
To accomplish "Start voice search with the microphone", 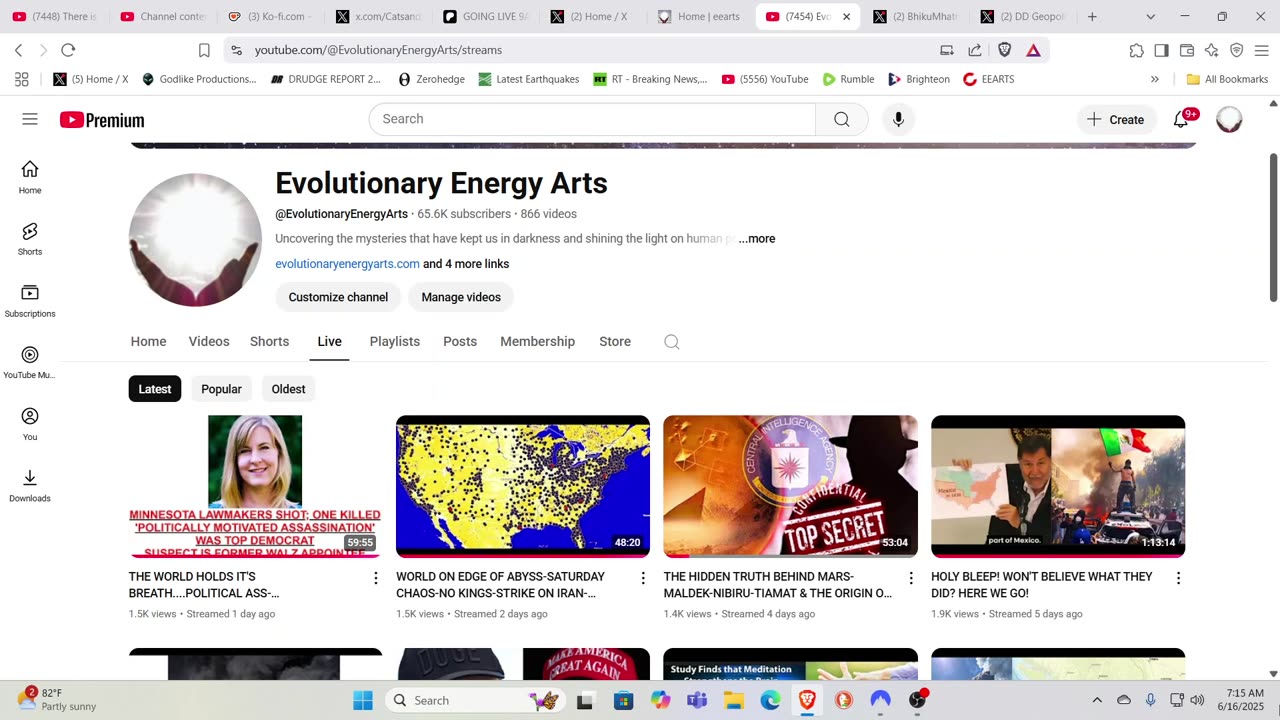I will click(898, 119).
